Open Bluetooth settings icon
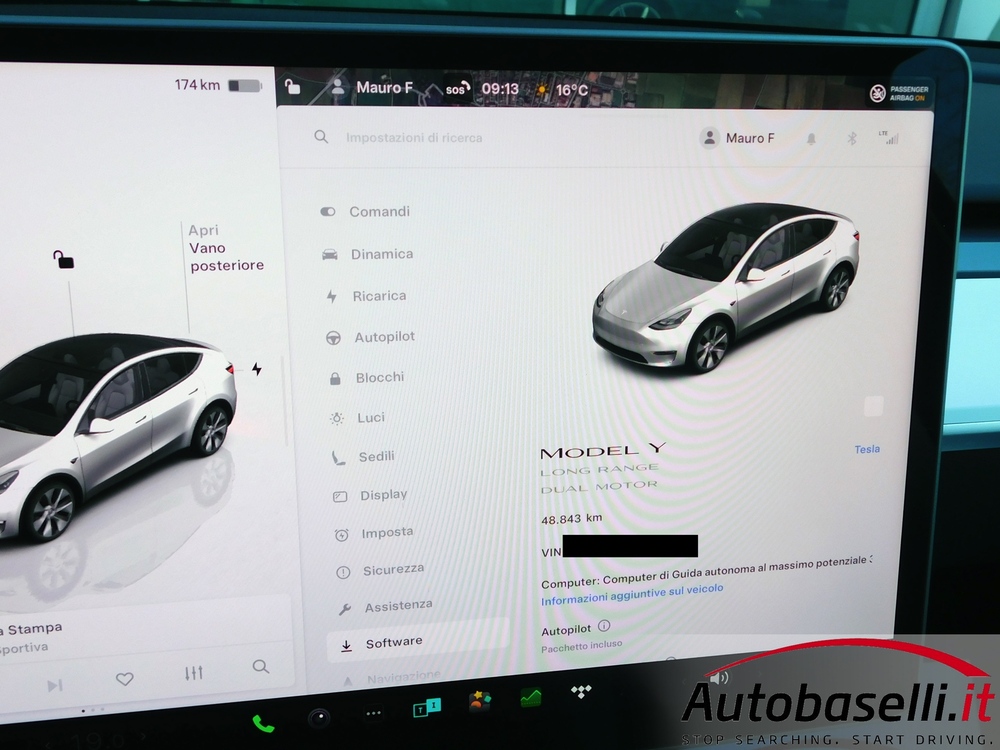The image size is (1000, 750). point(851,138)
